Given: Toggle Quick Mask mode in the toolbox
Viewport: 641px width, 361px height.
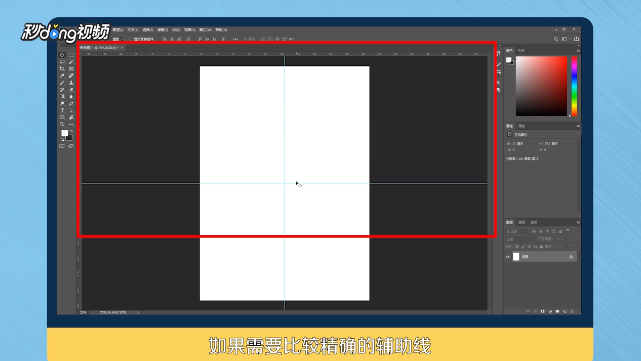Looking at the screenshot, I should [62, 146].
